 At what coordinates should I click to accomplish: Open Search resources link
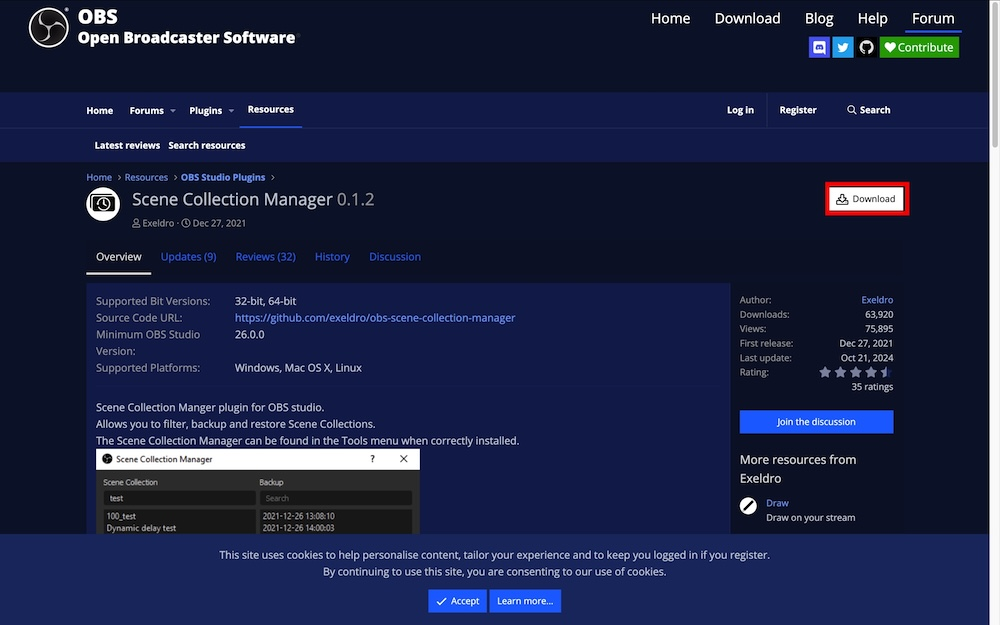click(x=207, y=145)
